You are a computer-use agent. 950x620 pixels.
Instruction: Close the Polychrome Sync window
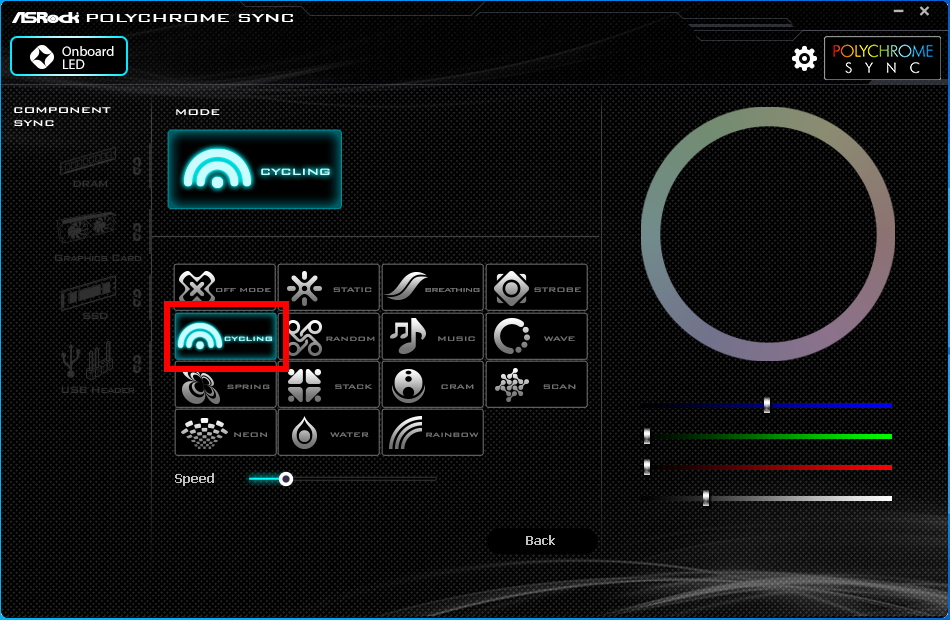(x=925, y=11)
